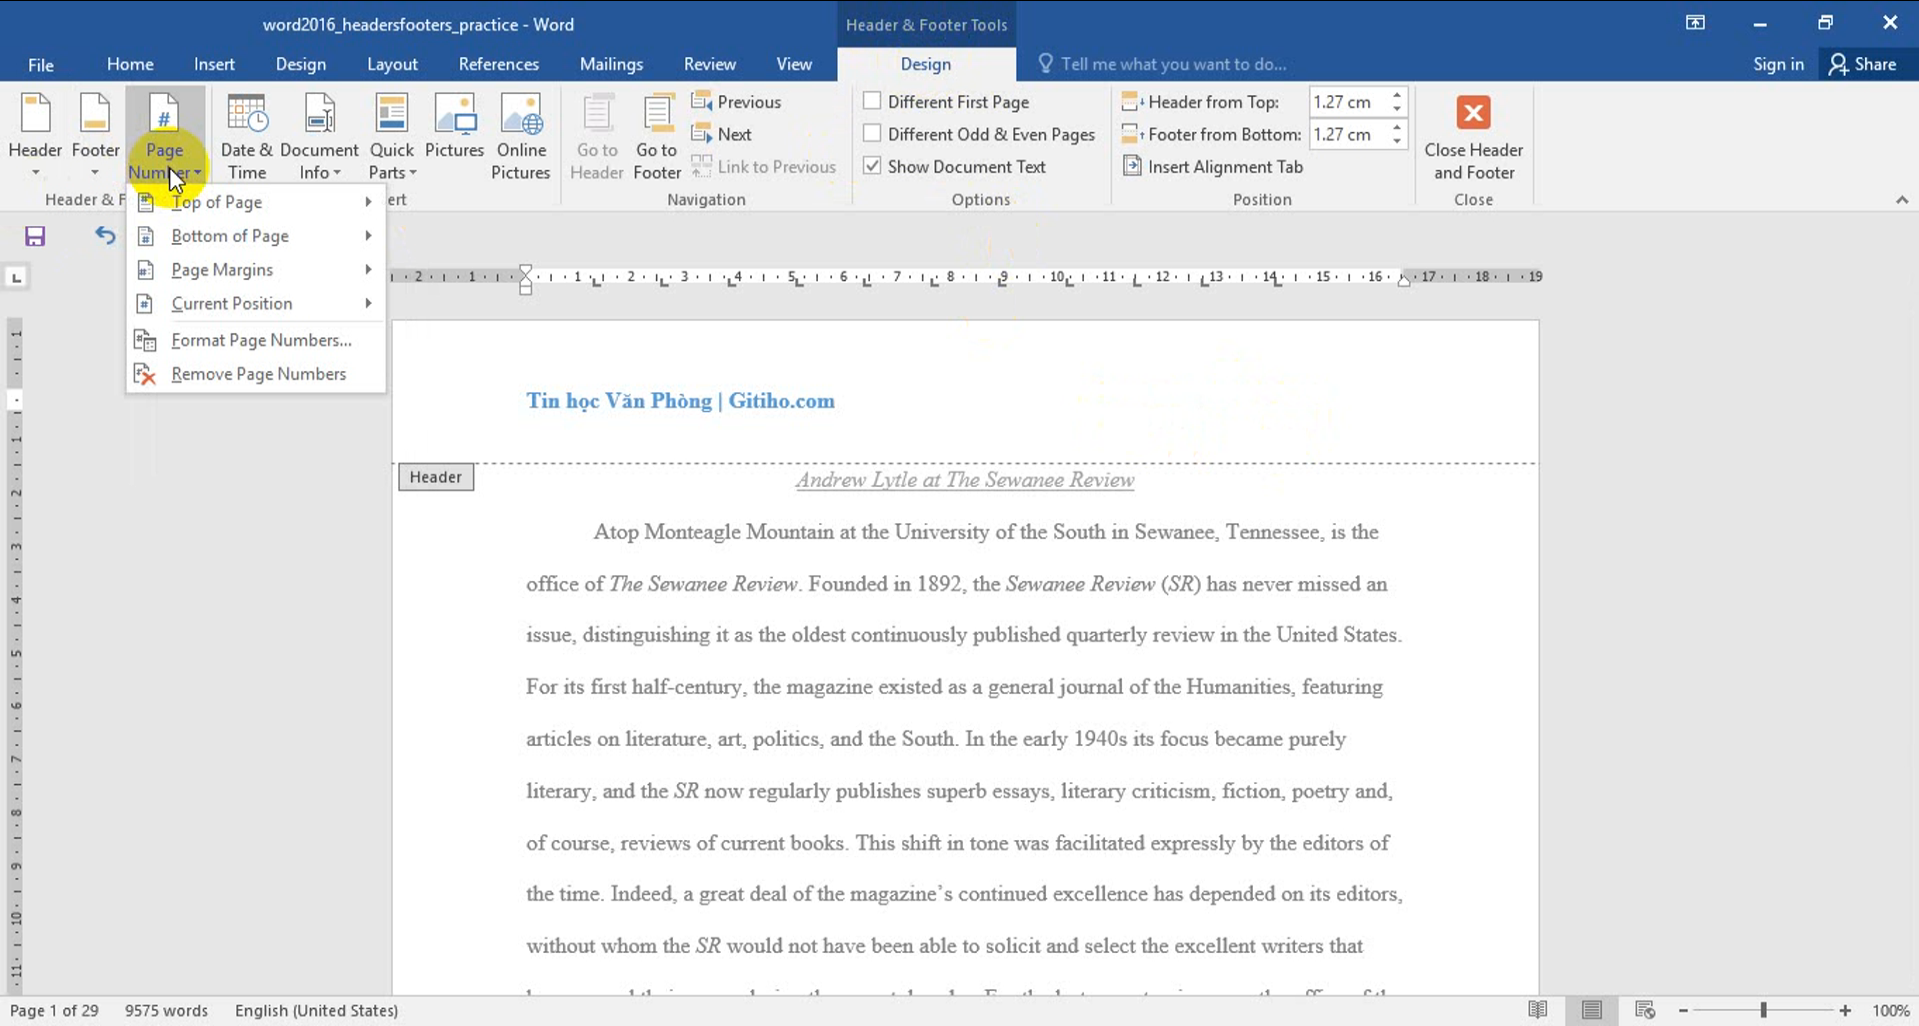The height and width of the screenshot is (1026, 1919).
Task: Save document via quick access icon
Action: click(x=35, y=236)
